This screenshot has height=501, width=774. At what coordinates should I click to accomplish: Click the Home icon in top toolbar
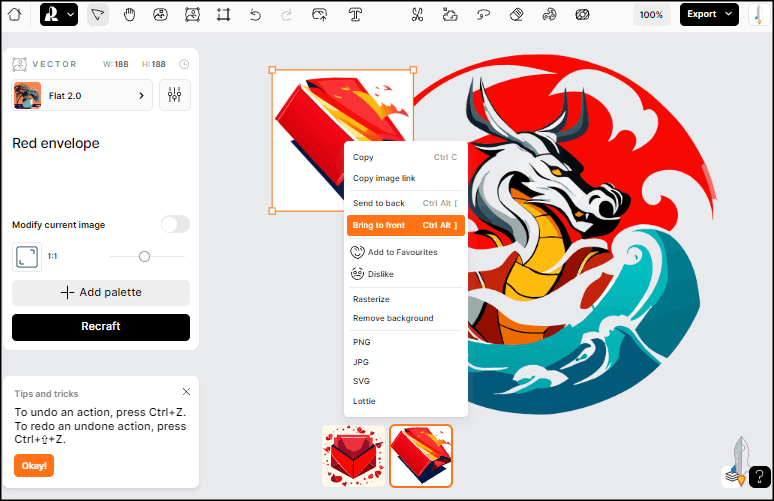14,15
